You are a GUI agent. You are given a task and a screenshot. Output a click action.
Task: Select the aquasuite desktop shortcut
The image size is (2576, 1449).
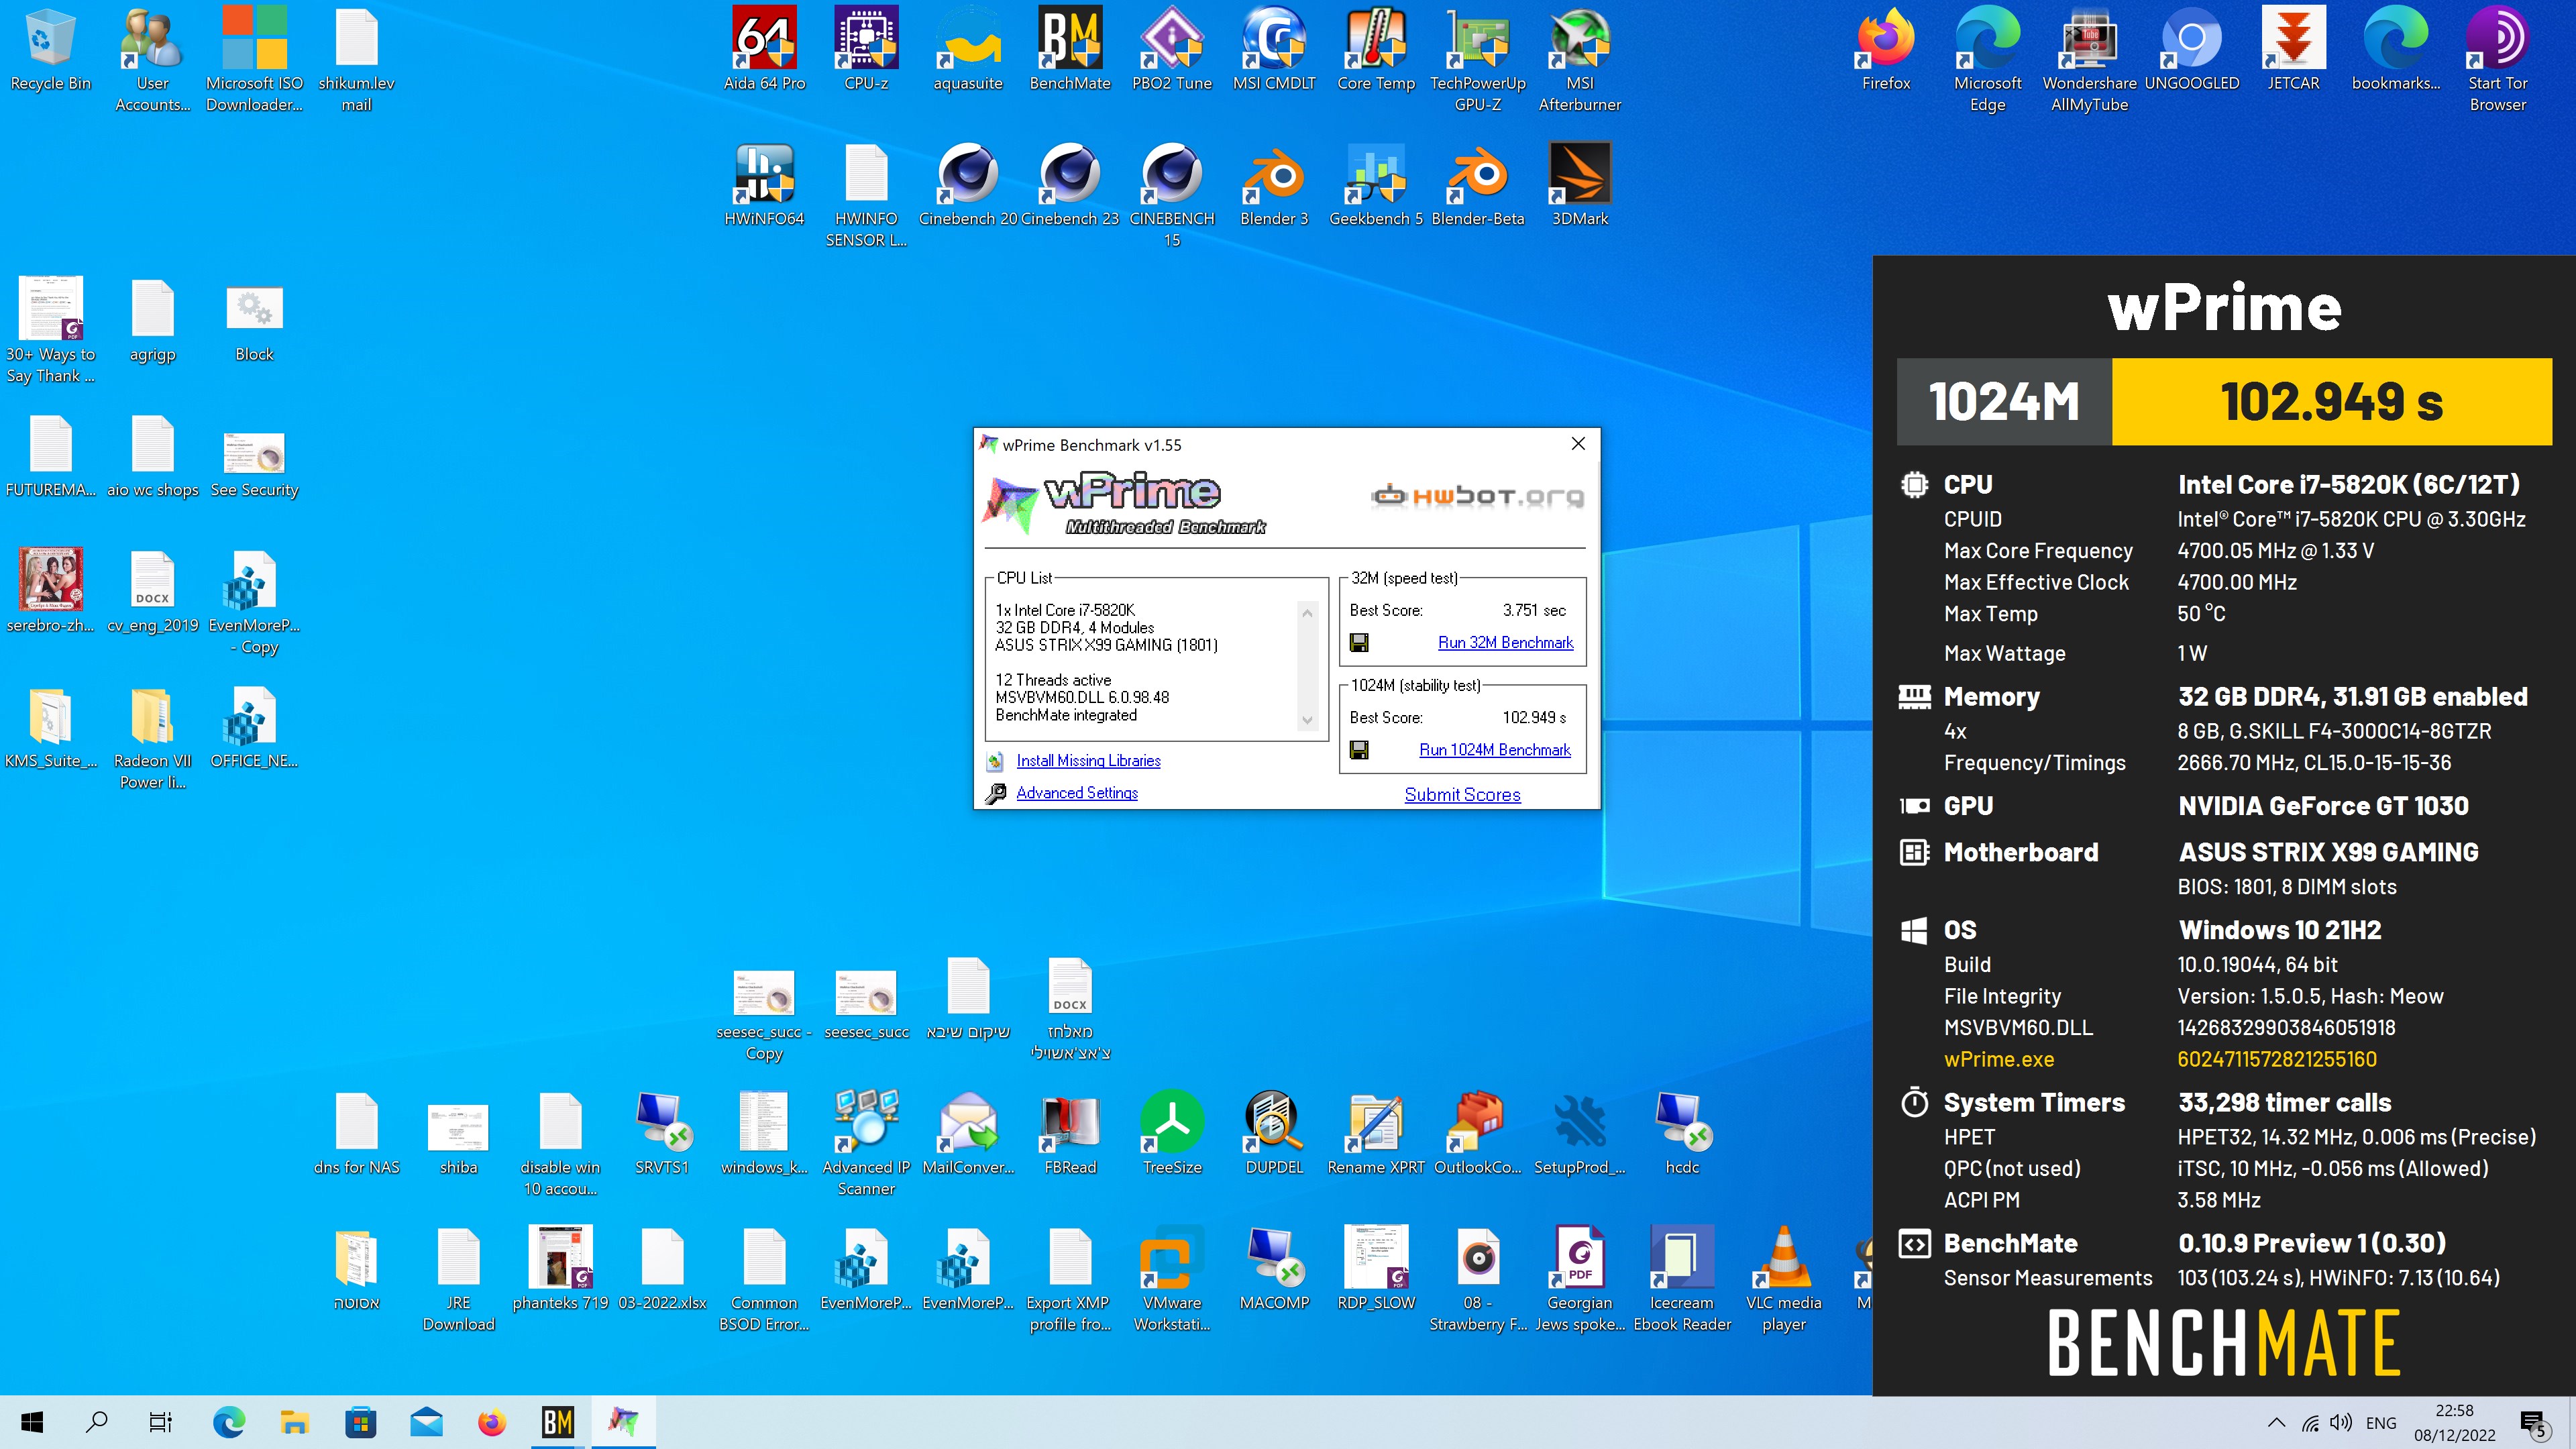pos(968,49)
